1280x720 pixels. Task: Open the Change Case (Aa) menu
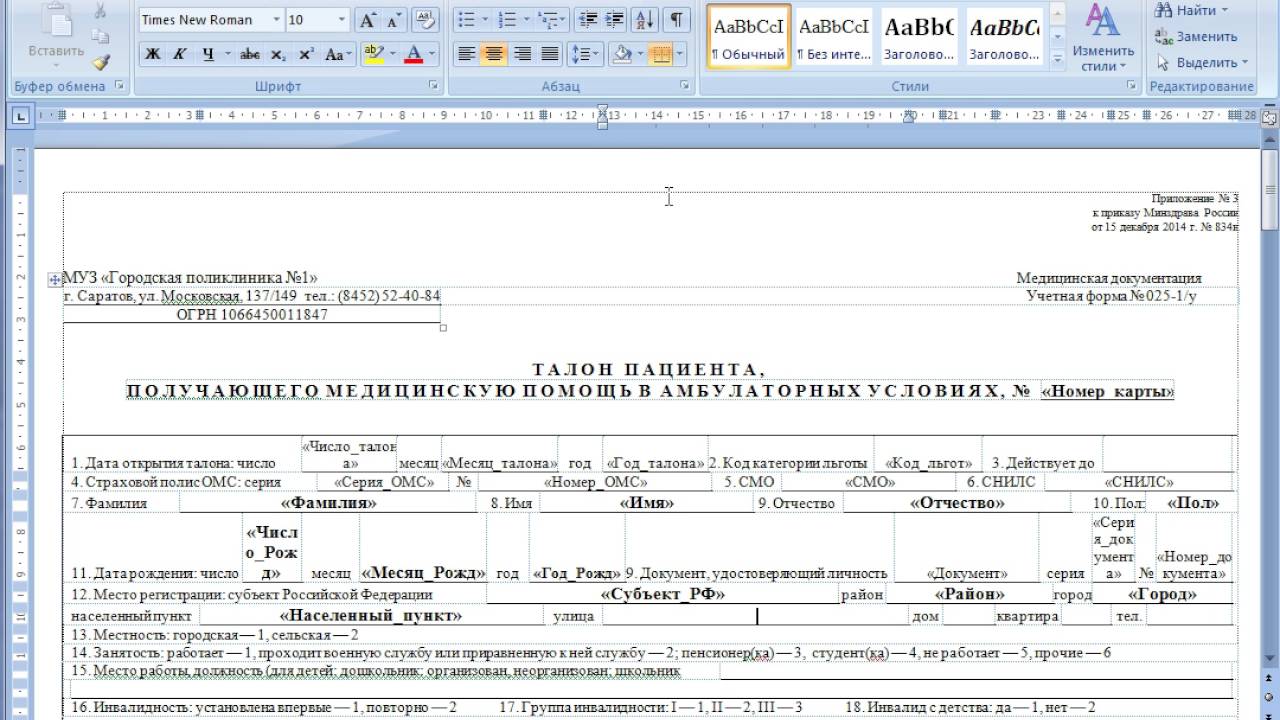point(337,54)
